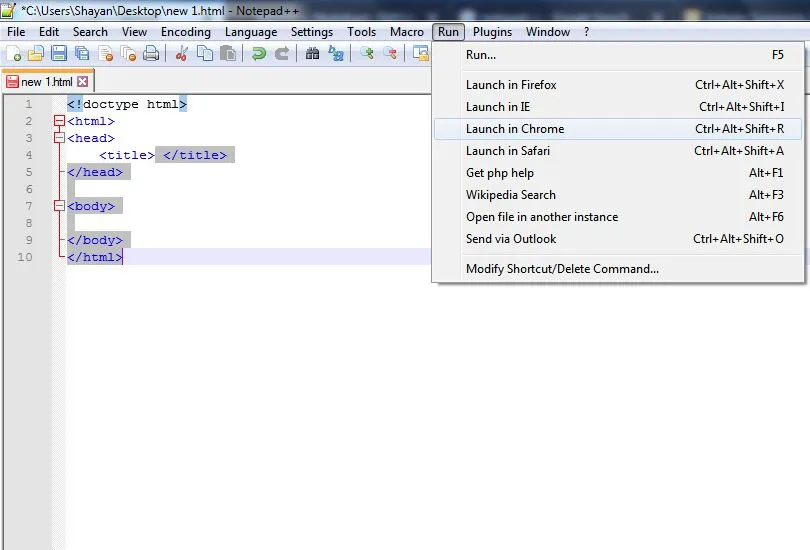Open the Search menu
810x550 pixels.
coord(90,32)
